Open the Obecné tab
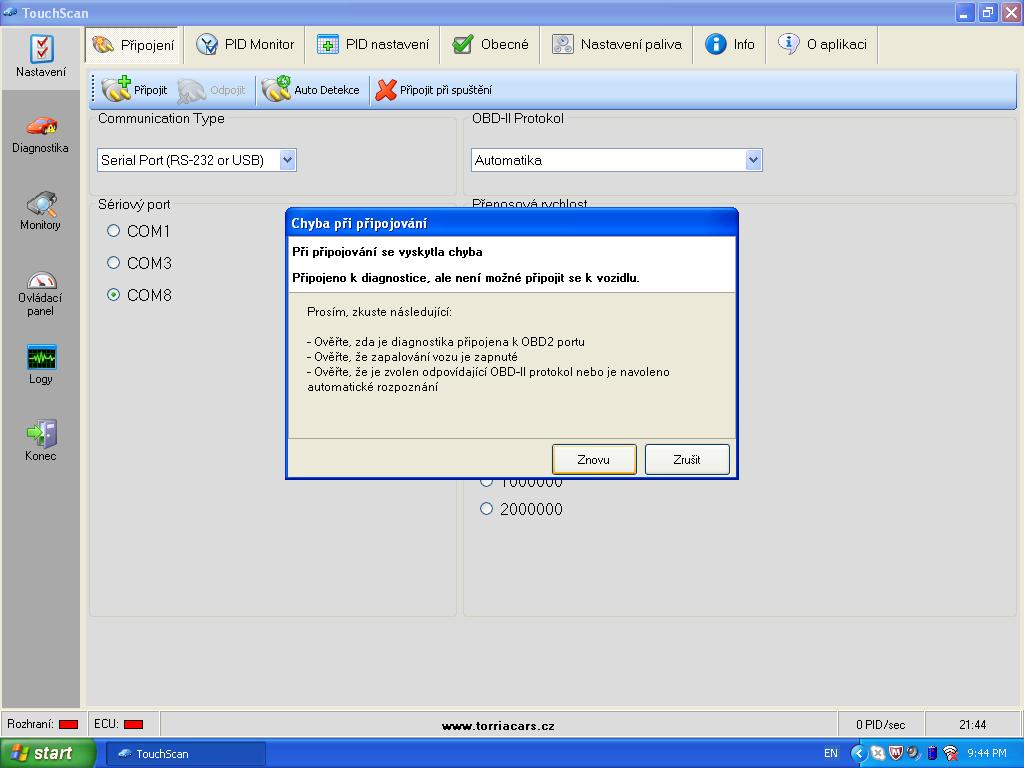The height and width of the screenshot is (768, 1024). coord(491,45)
